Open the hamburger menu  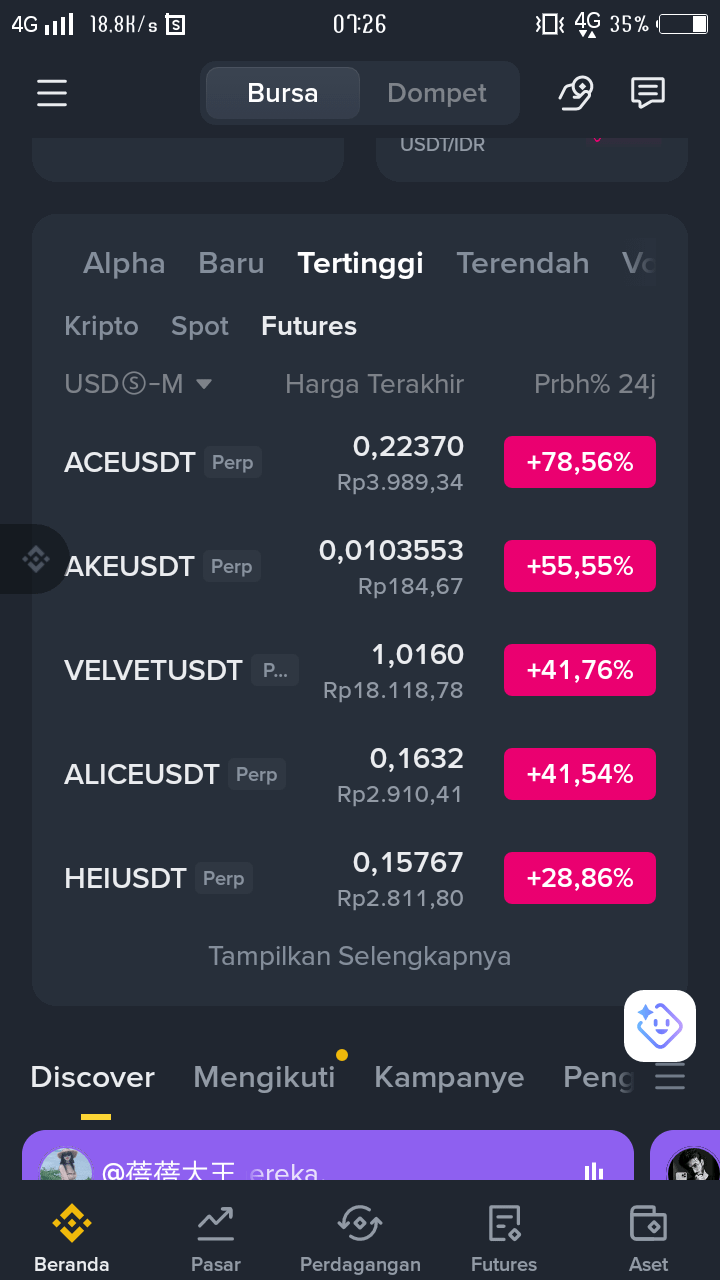(x=52, y=93)
